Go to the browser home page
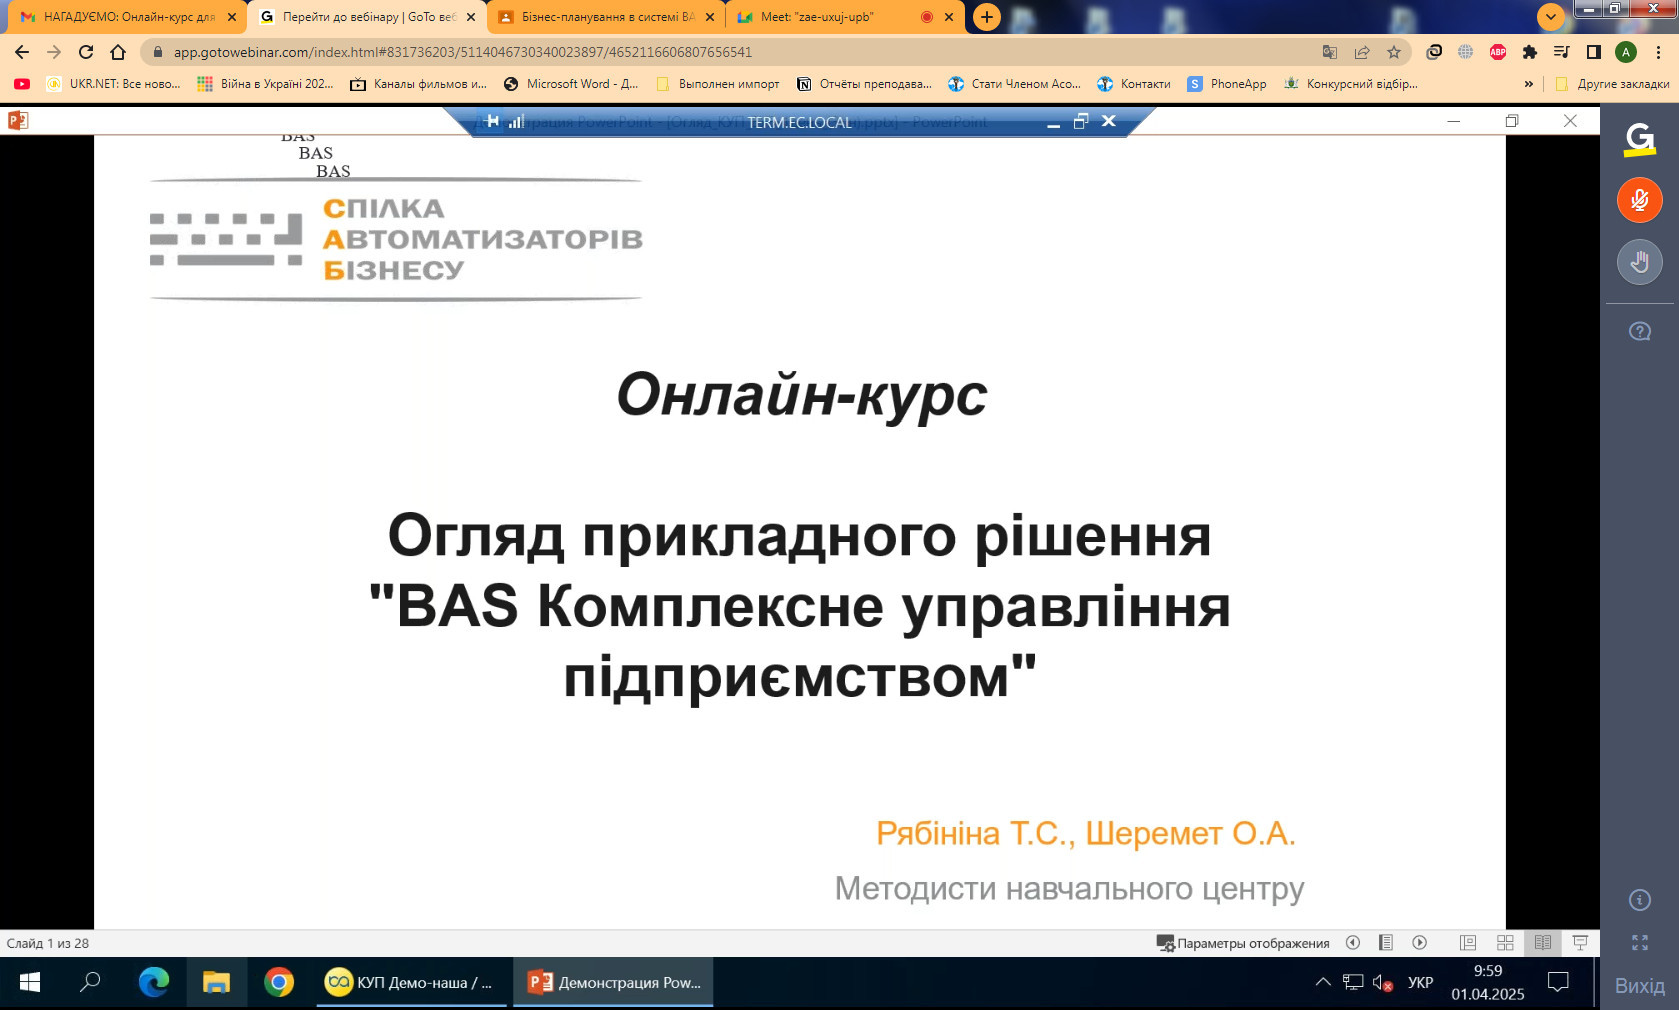1679x1010 pixels. coord(118,52)
